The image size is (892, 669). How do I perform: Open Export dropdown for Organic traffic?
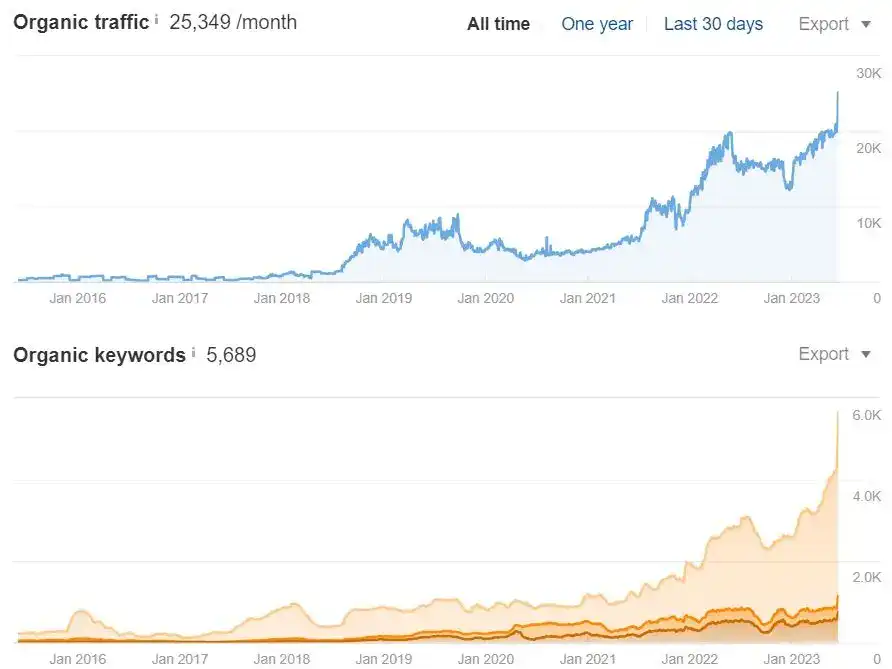point(834,24)
